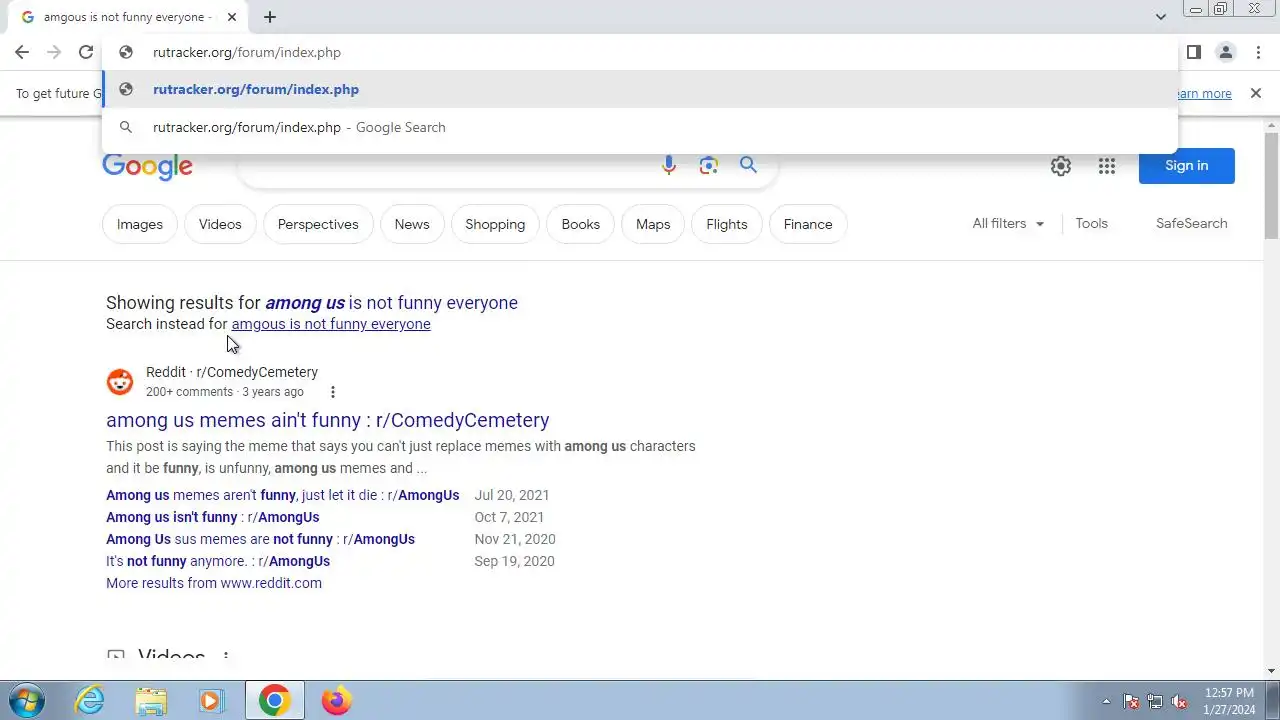Go back with the browser back arrow
The image size is (1280, 720).
point(22,52)
